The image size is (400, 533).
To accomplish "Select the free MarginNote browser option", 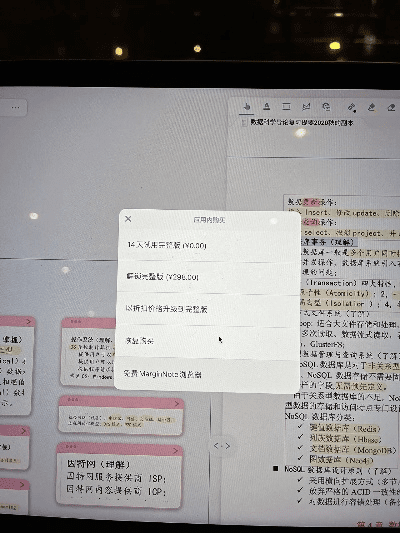I will pos(207,374).
